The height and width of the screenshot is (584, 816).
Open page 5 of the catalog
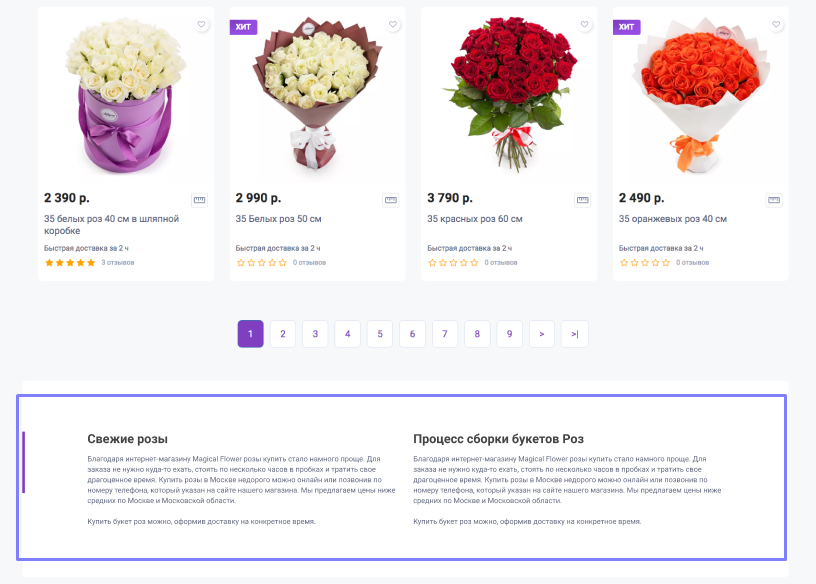tap(380, 334)
